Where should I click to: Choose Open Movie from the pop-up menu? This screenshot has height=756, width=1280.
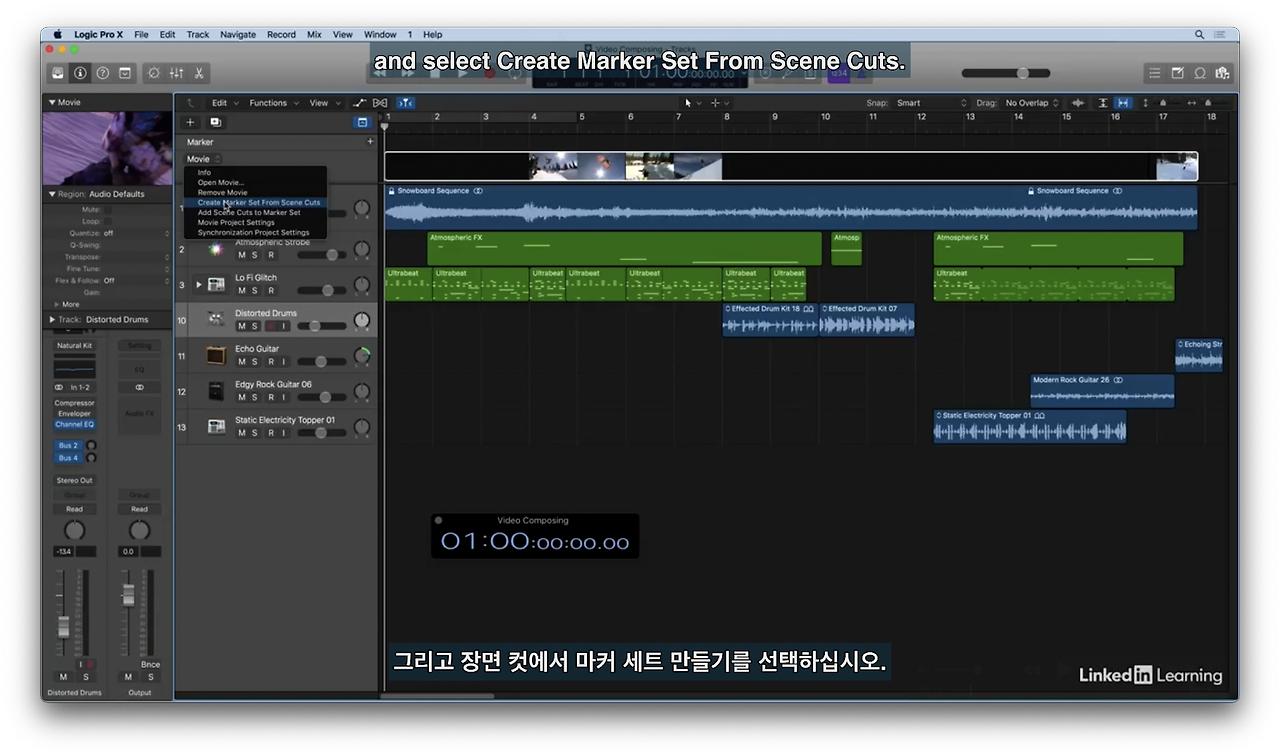click(x=255, y=182)
